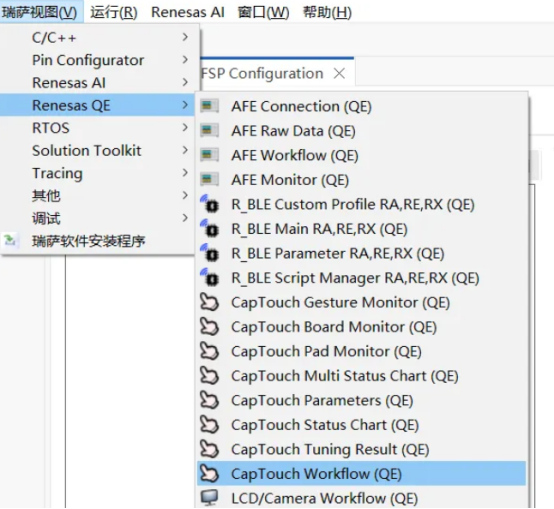Open AFE Connection (QE) view

coord(361,106)
